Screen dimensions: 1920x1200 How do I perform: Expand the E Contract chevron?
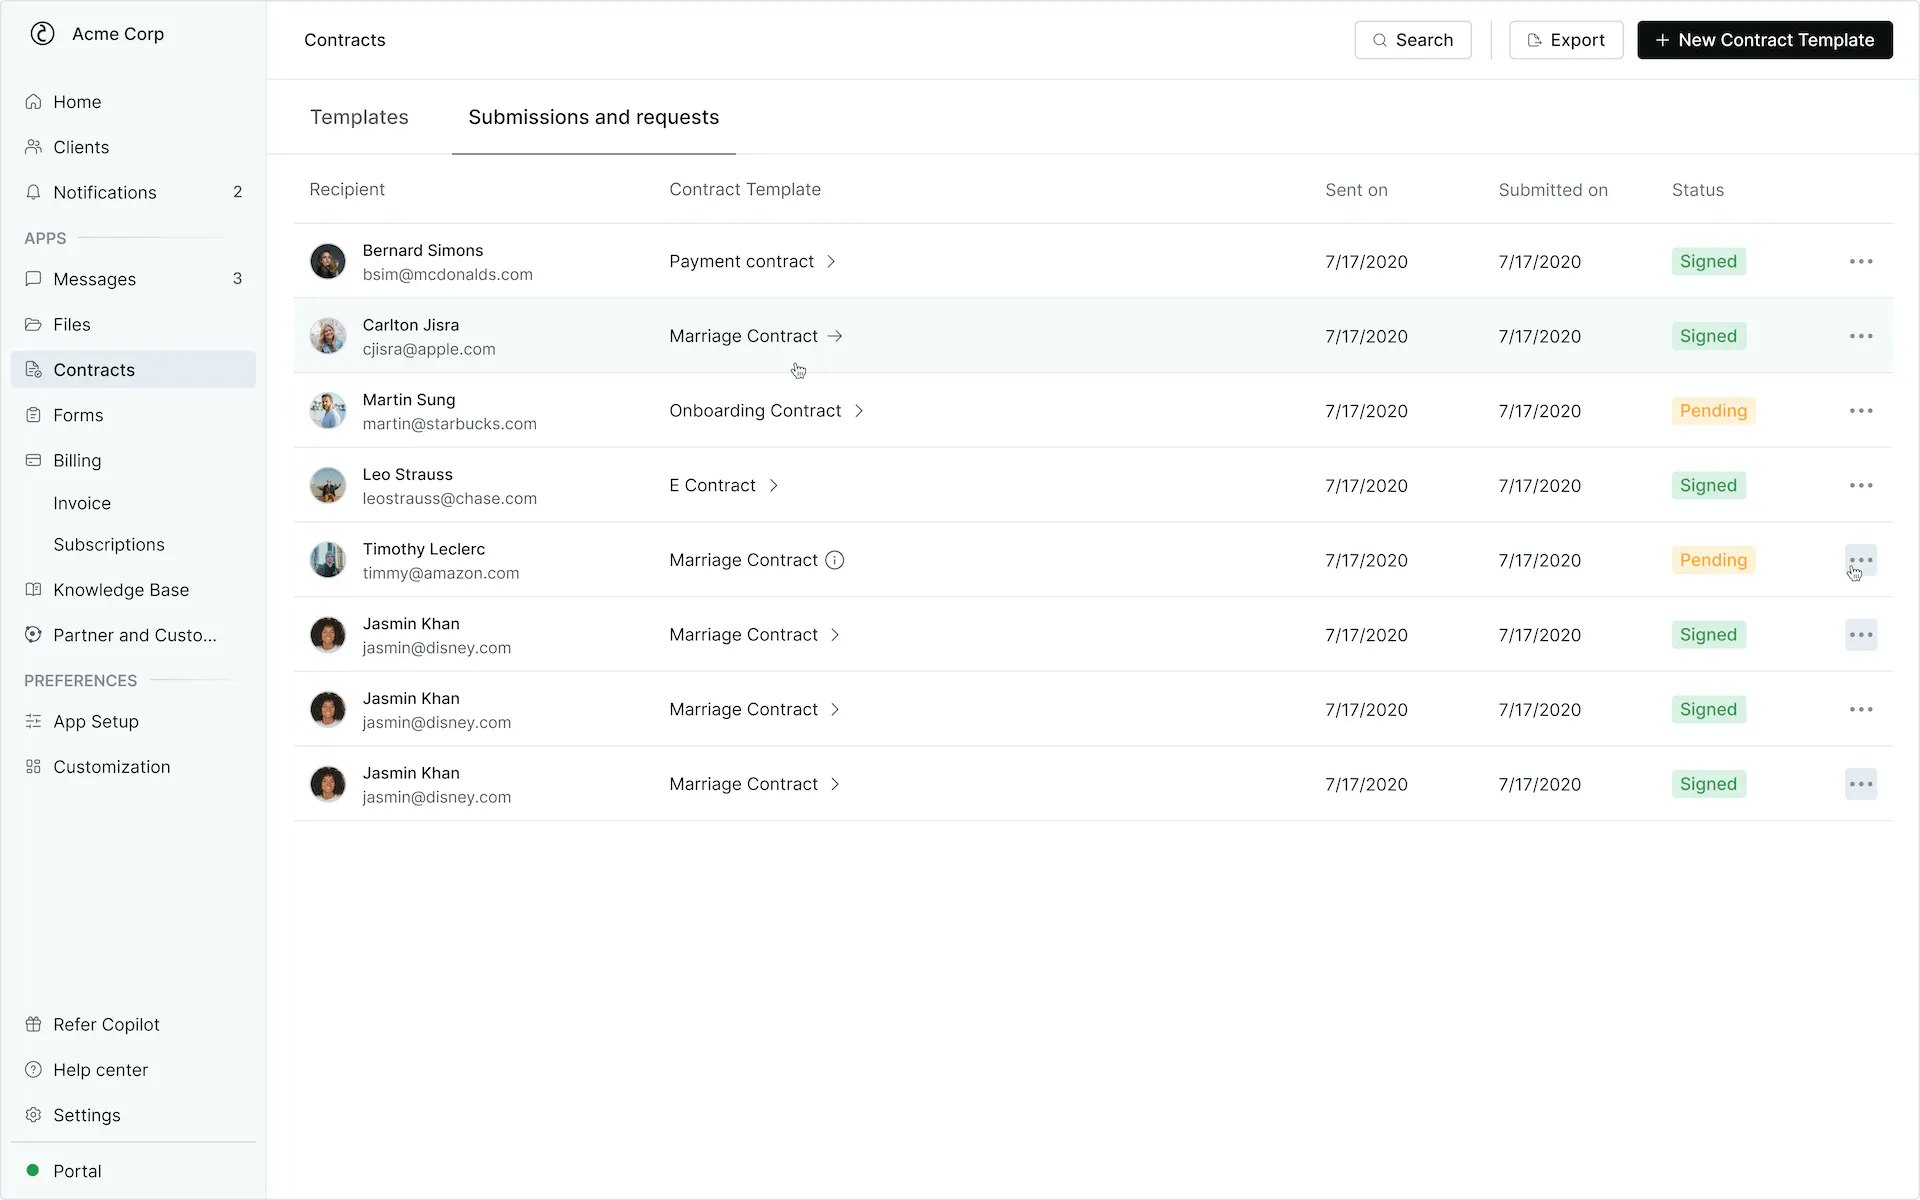tap(773, 485)
